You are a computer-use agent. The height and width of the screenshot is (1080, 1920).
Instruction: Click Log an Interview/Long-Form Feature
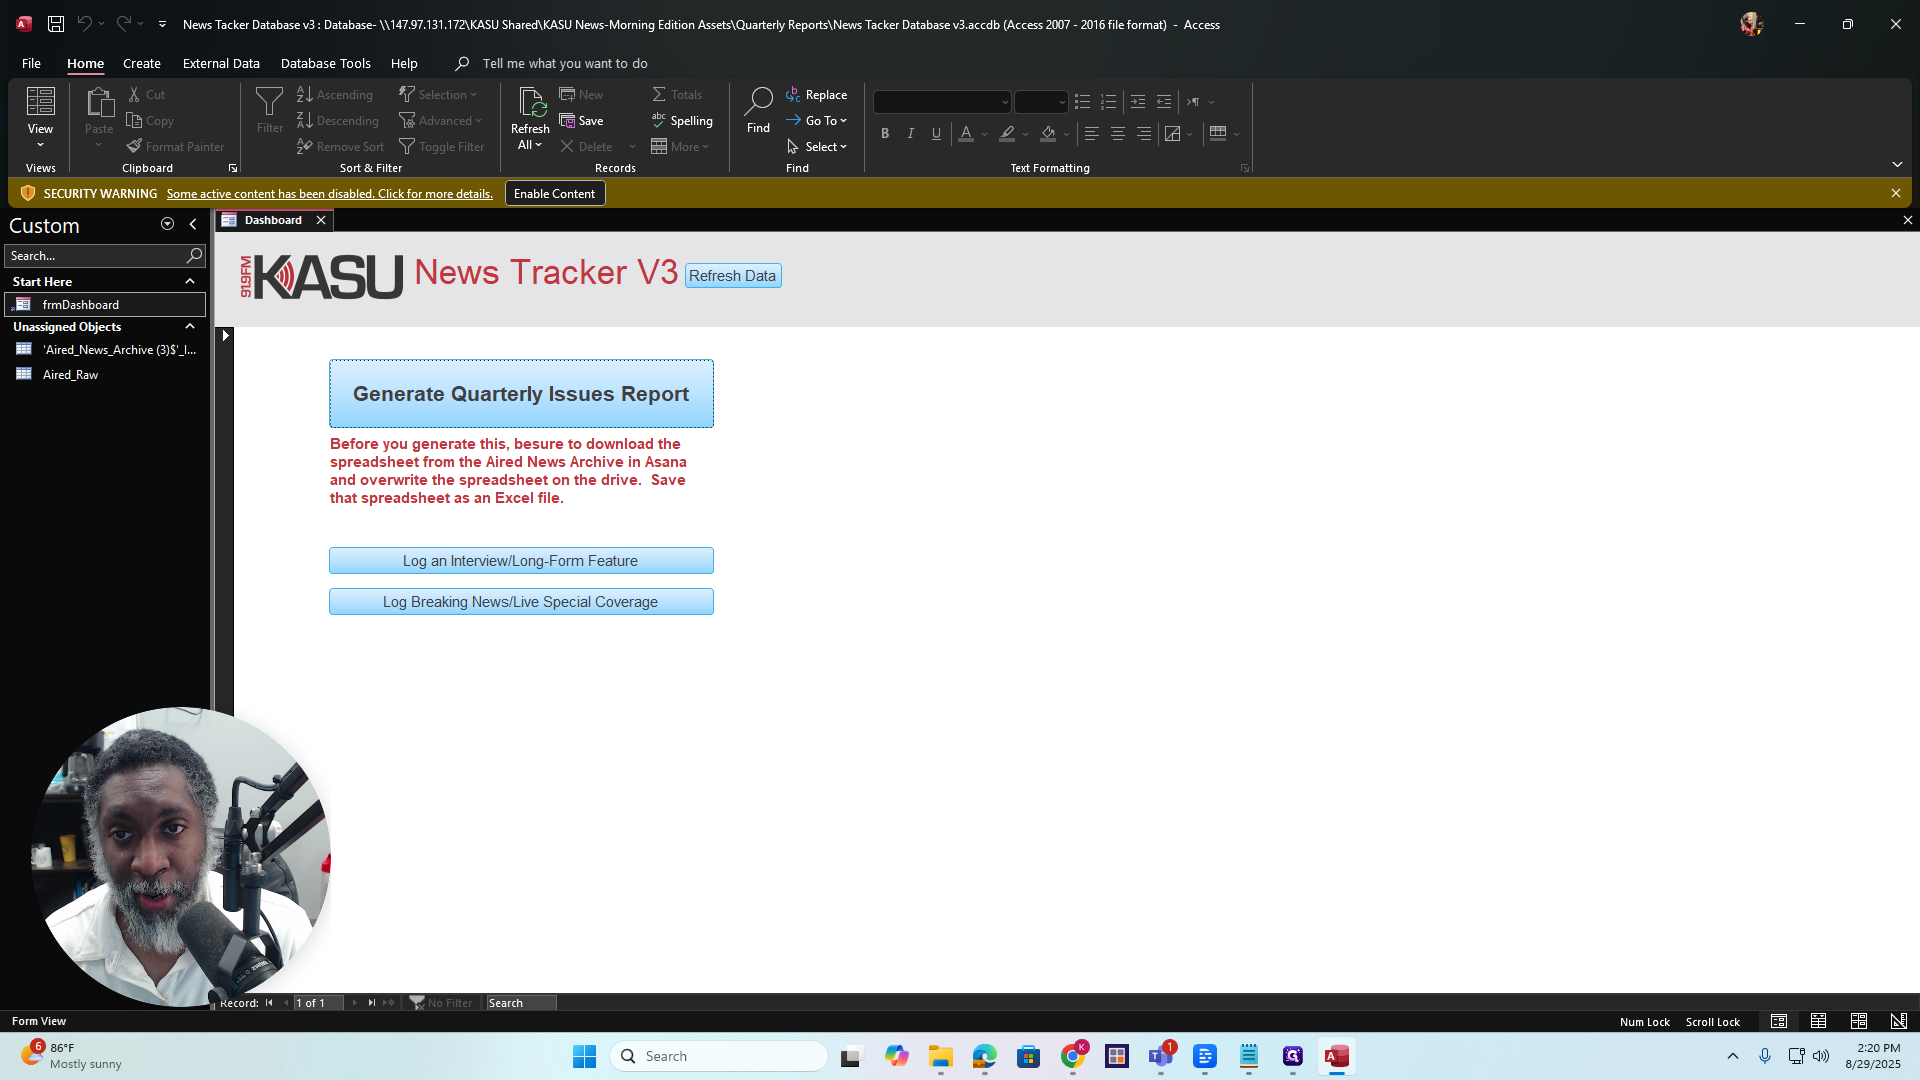521,560
